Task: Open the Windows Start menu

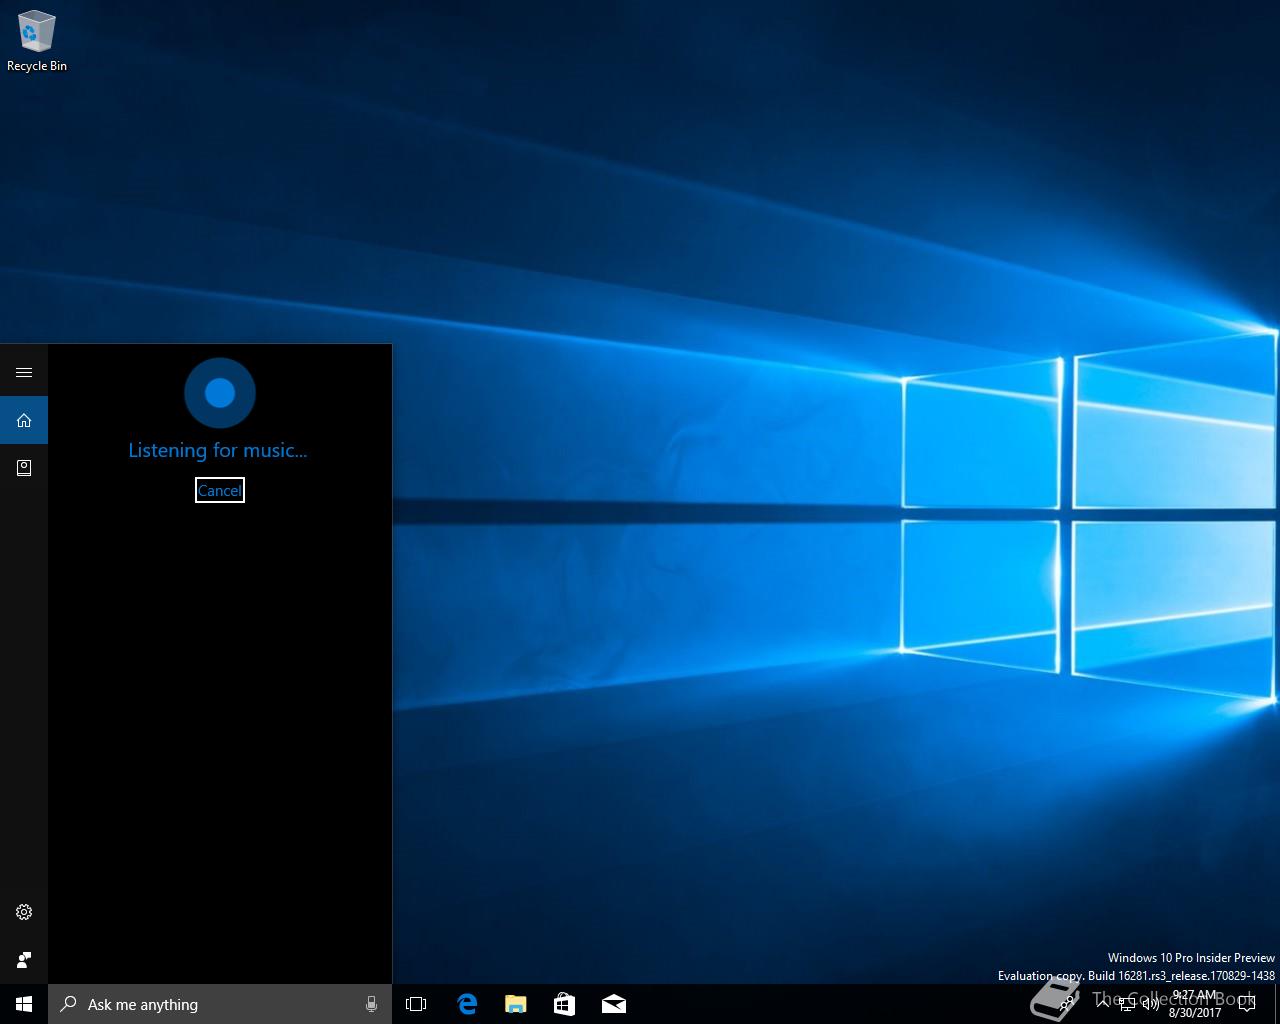Action: (24, 1004)
